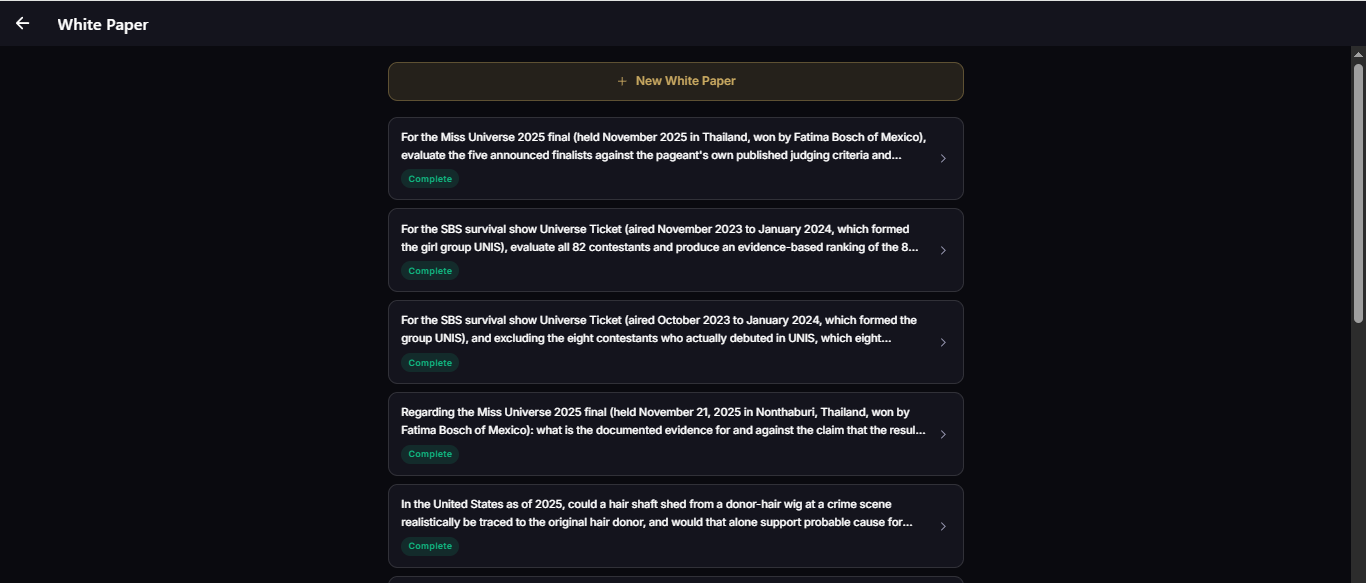
Task: Open Miss Universe Nonthaburi result evidence paper
Action: [x=676, y=434]
